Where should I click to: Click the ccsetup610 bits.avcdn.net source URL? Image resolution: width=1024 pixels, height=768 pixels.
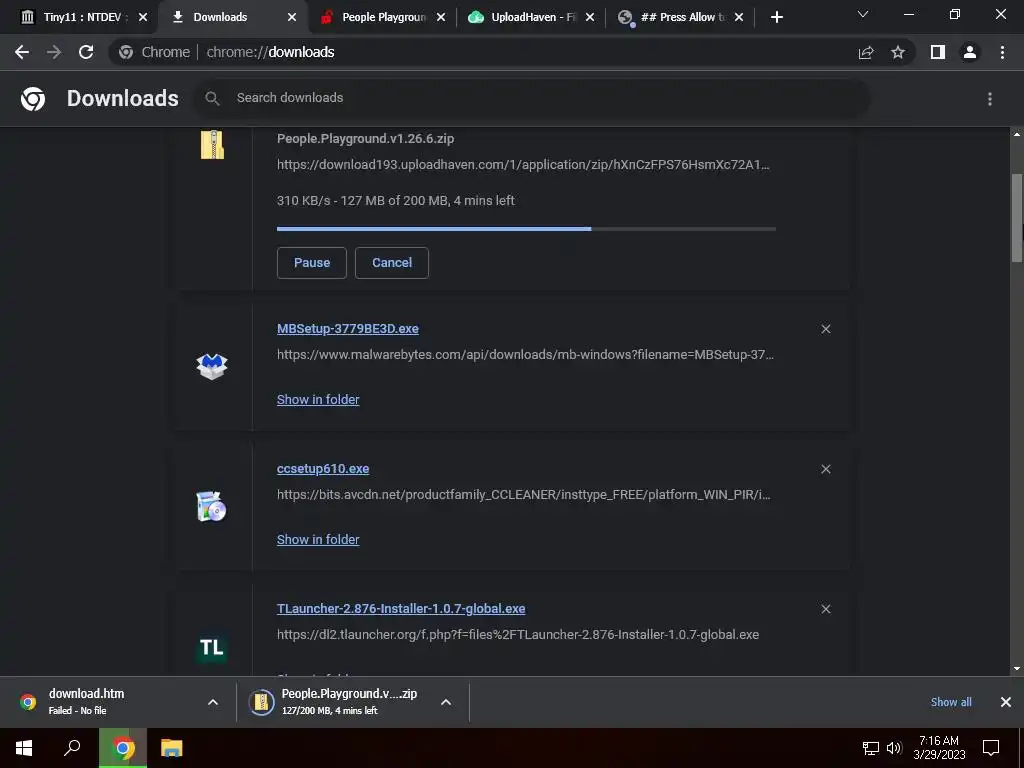tap(524, 494)
